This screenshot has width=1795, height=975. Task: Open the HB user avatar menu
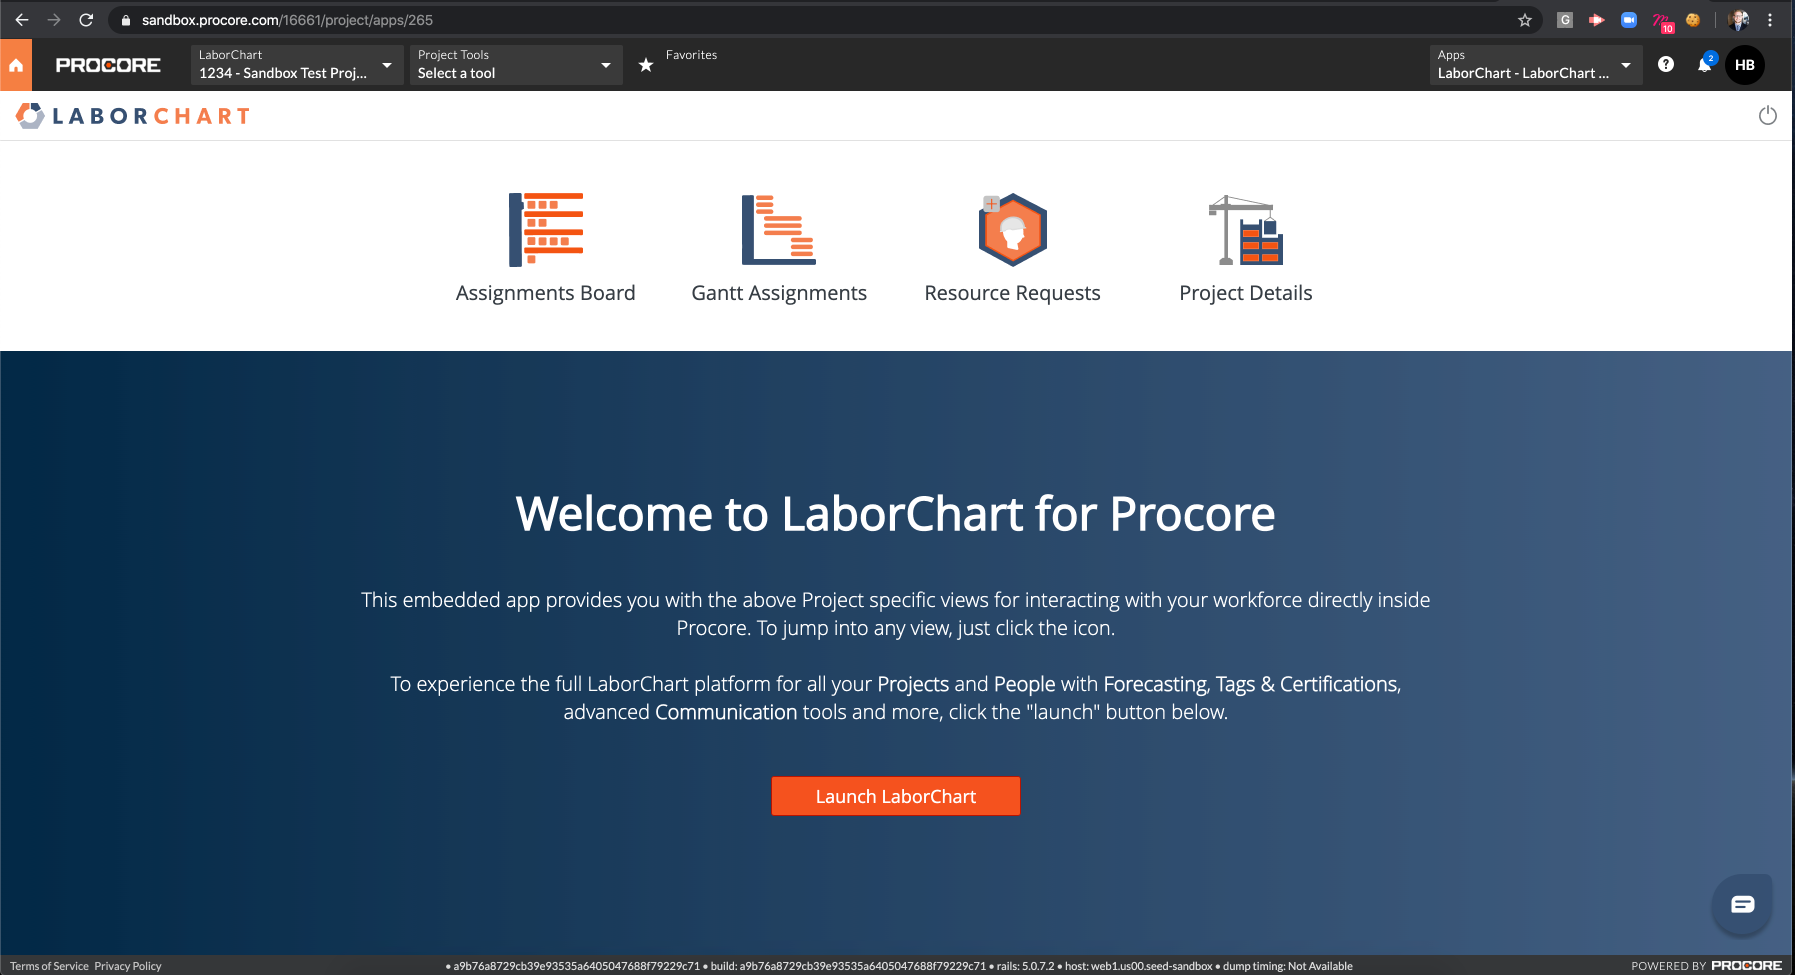(1745, 65)
